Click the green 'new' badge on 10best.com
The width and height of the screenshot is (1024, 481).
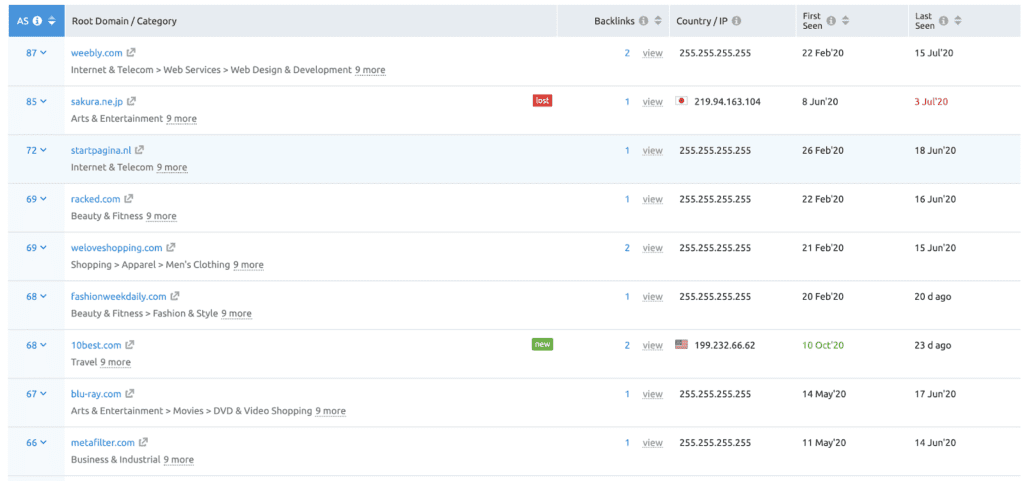542,344
